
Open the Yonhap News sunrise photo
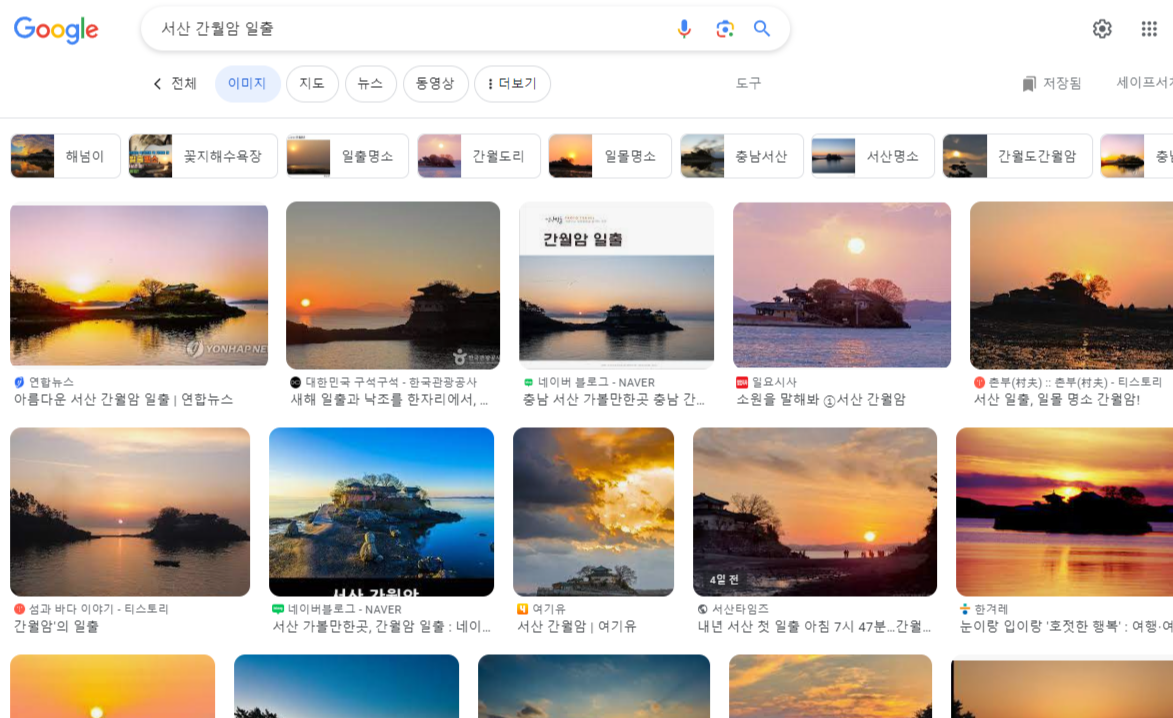click(x=139, y=285)
